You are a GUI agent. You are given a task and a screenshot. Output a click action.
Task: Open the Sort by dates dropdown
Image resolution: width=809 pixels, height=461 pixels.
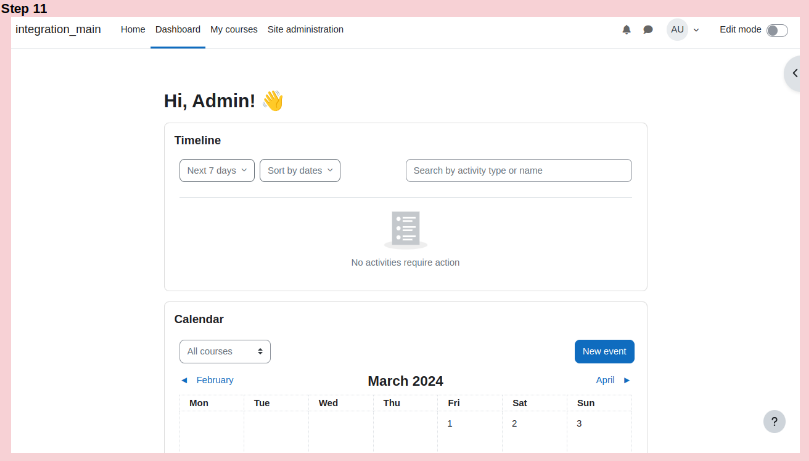(300, 171)
